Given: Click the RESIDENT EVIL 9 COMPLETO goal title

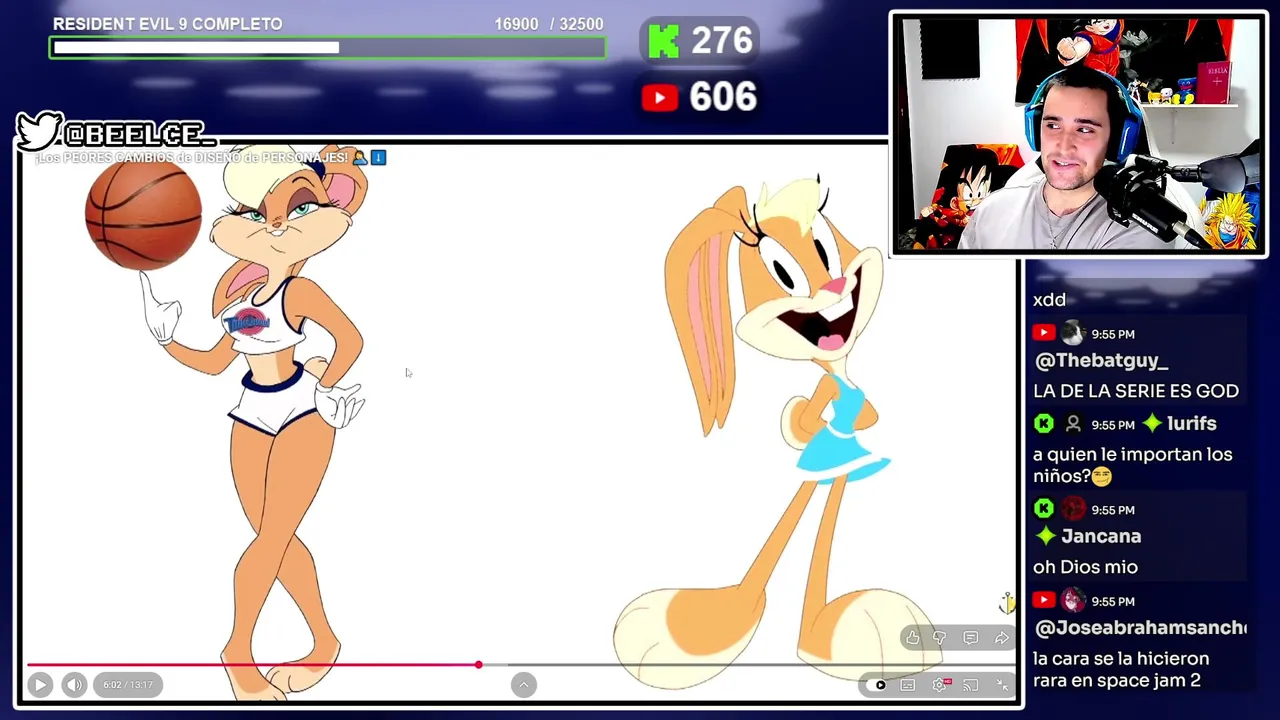Looking at the screenshot, I should click(167, 24).
